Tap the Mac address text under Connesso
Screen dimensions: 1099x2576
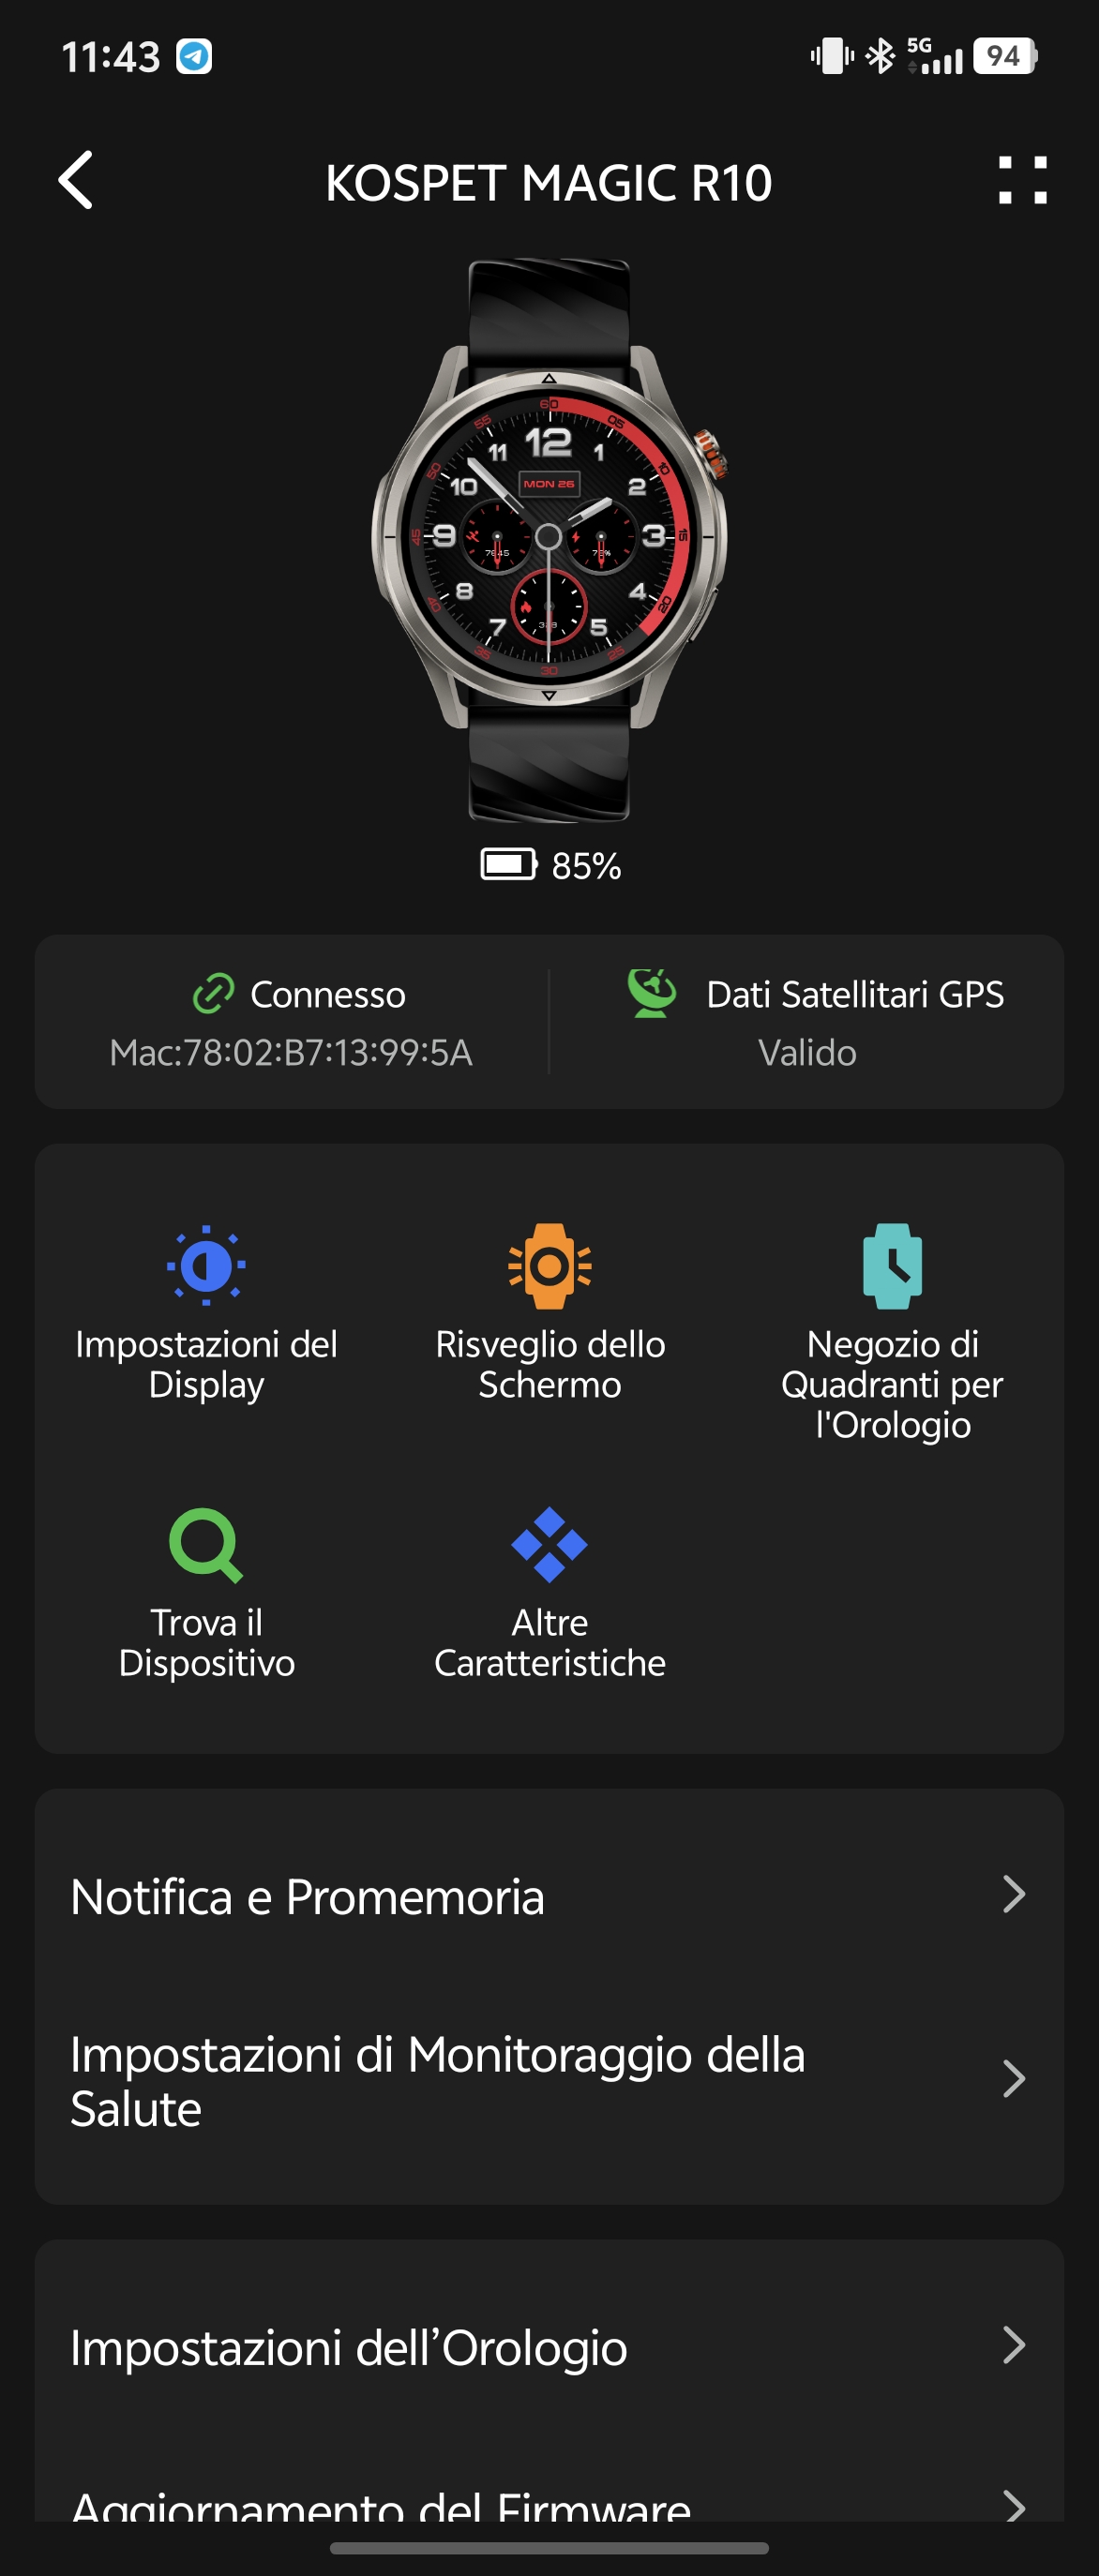pos(290,1052)
